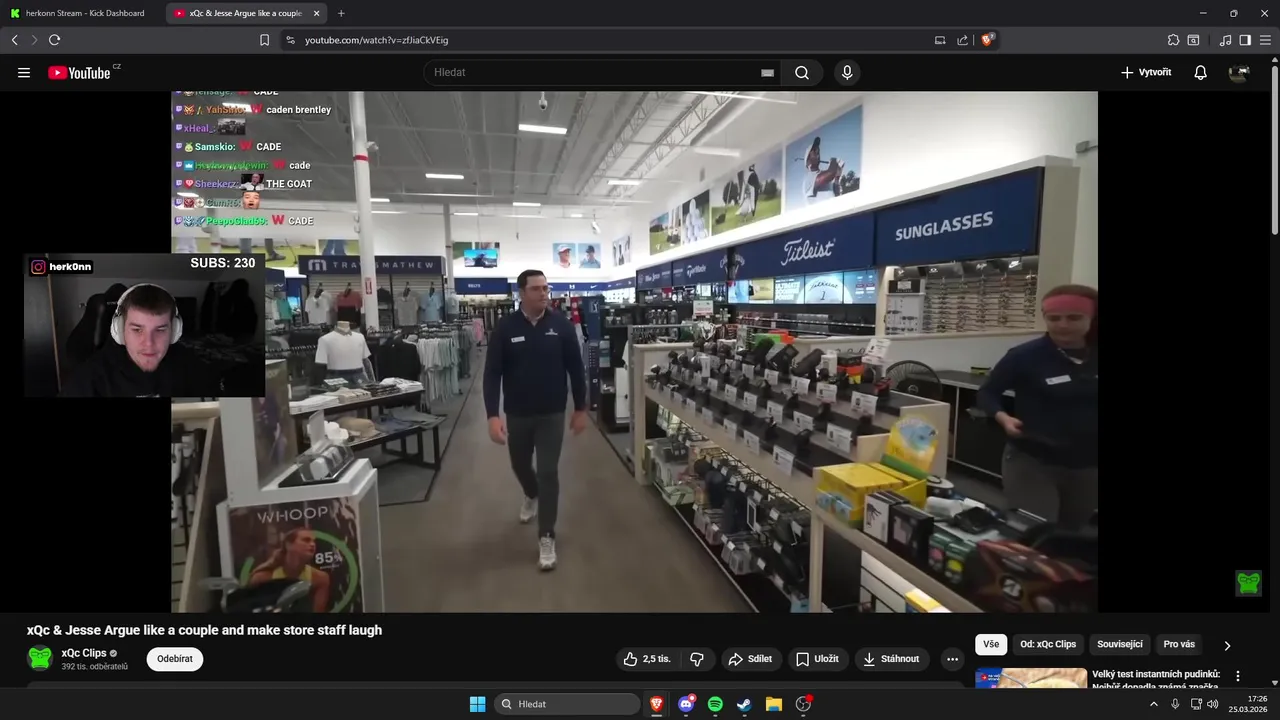Open options for the pudinků video
The height and width of the screenshot is (720, 1280).
click(1238, 676)
